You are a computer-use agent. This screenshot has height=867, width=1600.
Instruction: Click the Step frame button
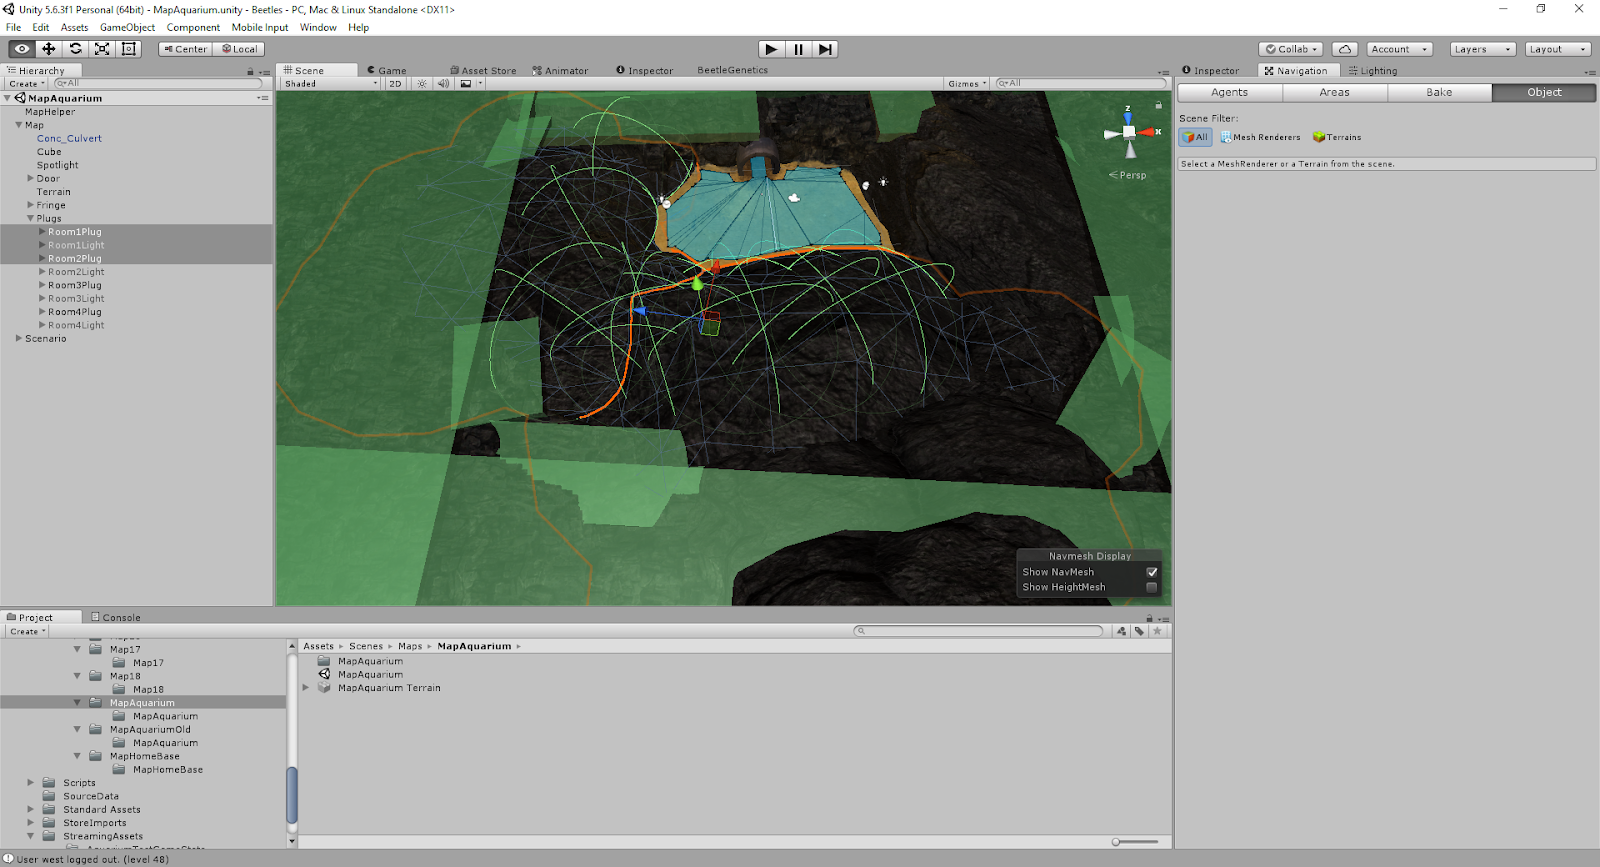[x=825, y=49]
